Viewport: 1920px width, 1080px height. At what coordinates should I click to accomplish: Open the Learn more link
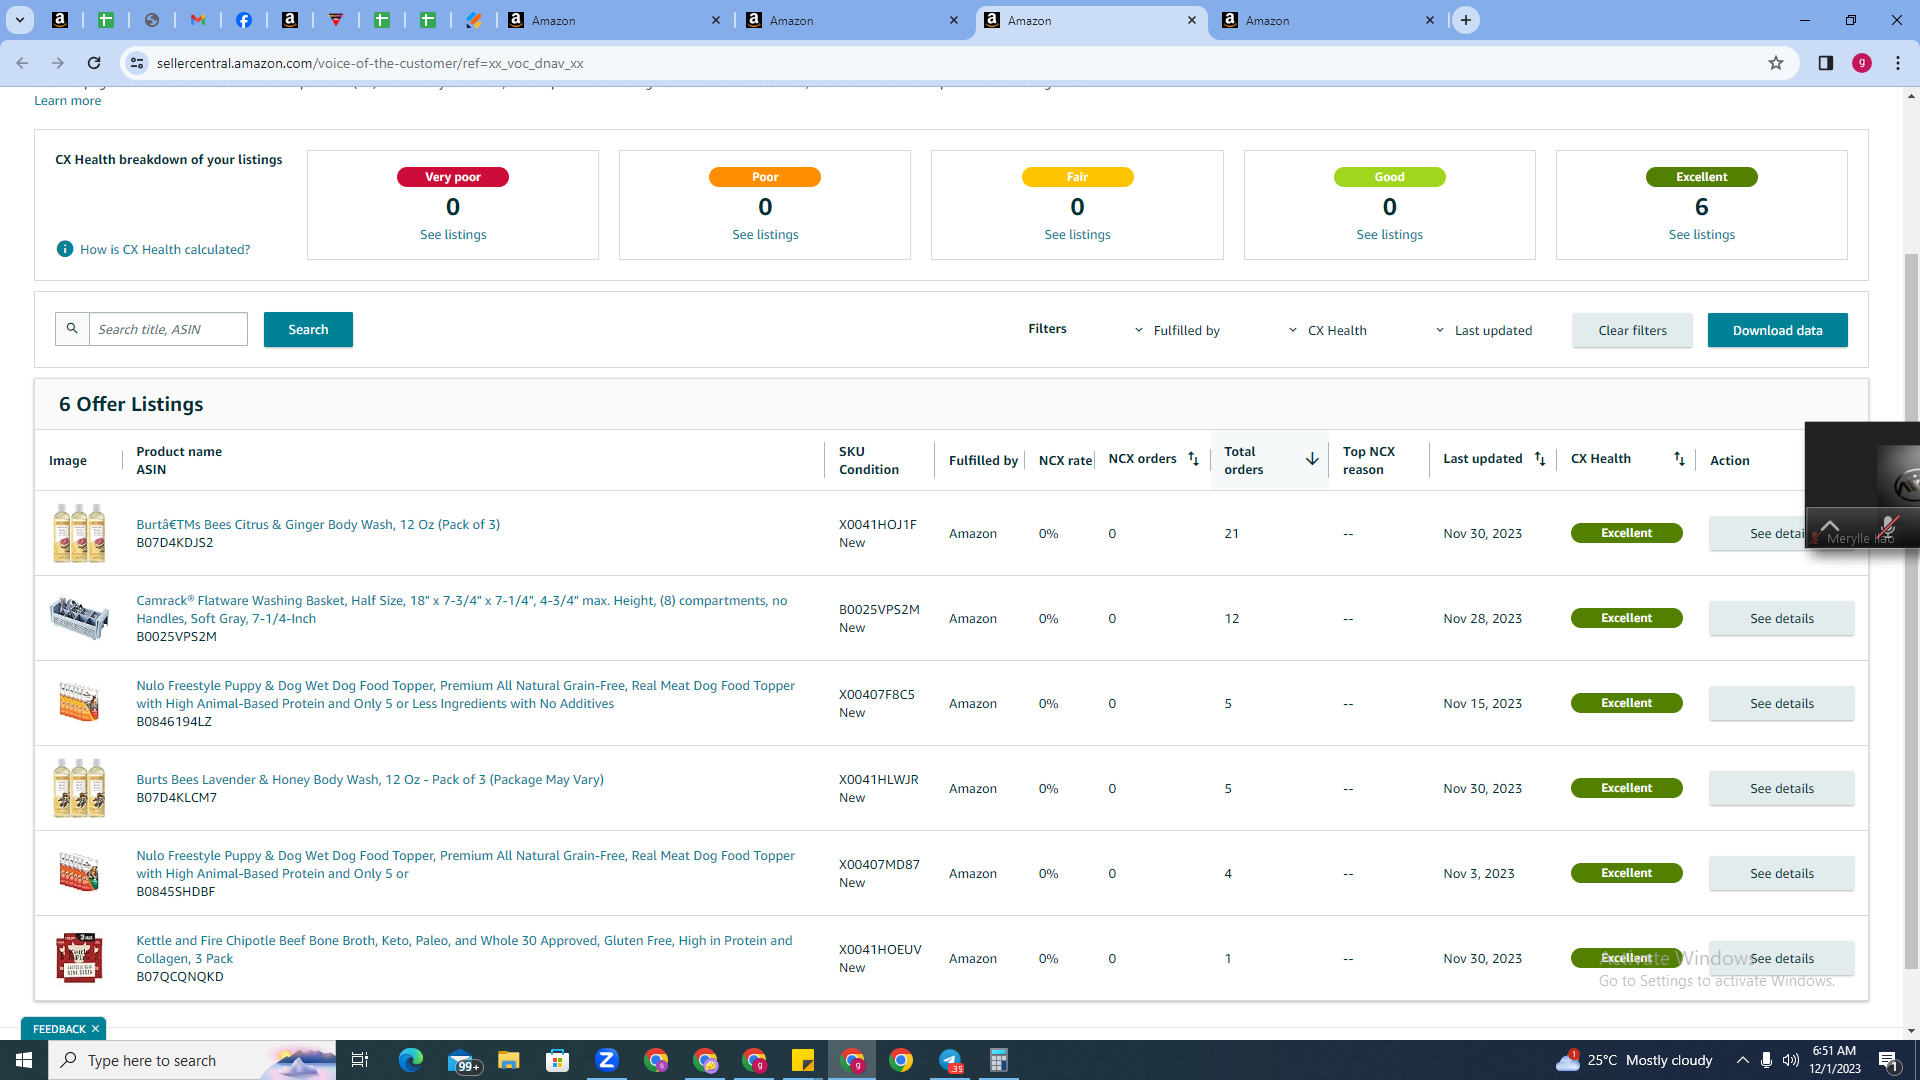[68, 100]
